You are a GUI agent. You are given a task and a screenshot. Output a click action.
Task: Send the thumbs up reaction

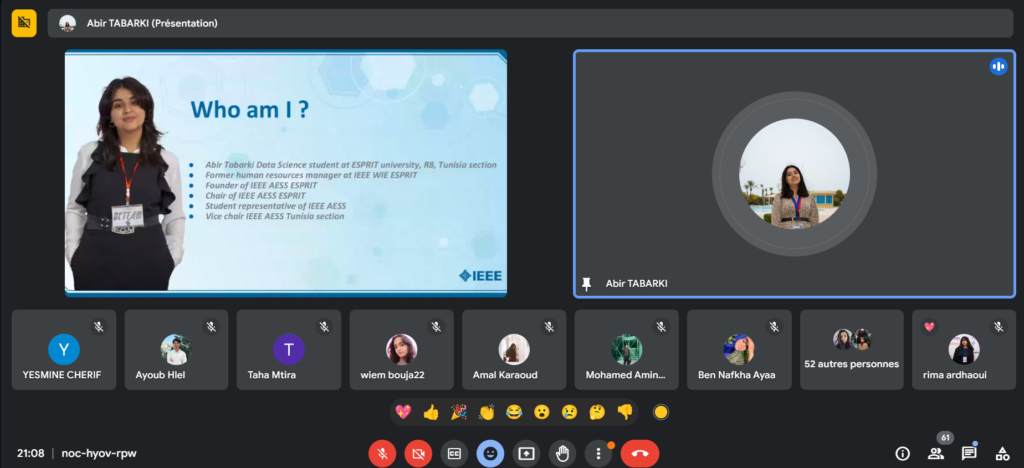pos(431,412)
